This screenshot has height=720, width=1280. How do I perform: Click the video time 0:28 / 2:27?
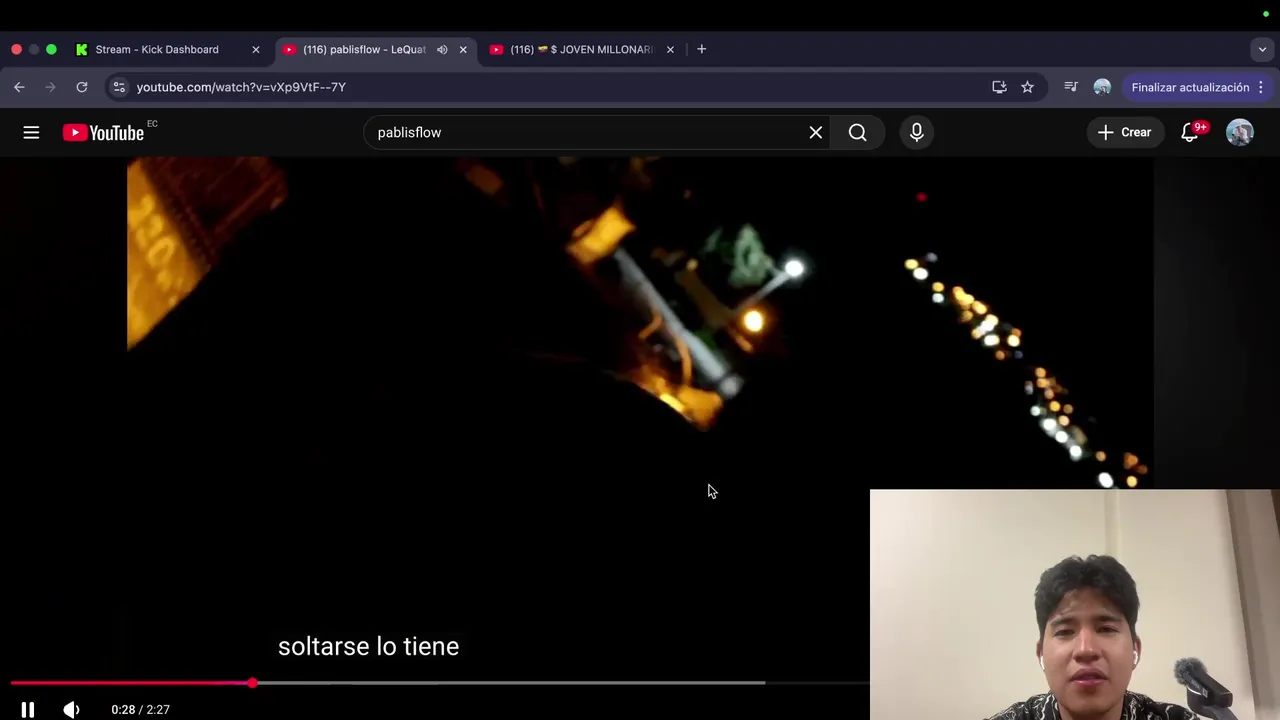click(x=140, y=709)
